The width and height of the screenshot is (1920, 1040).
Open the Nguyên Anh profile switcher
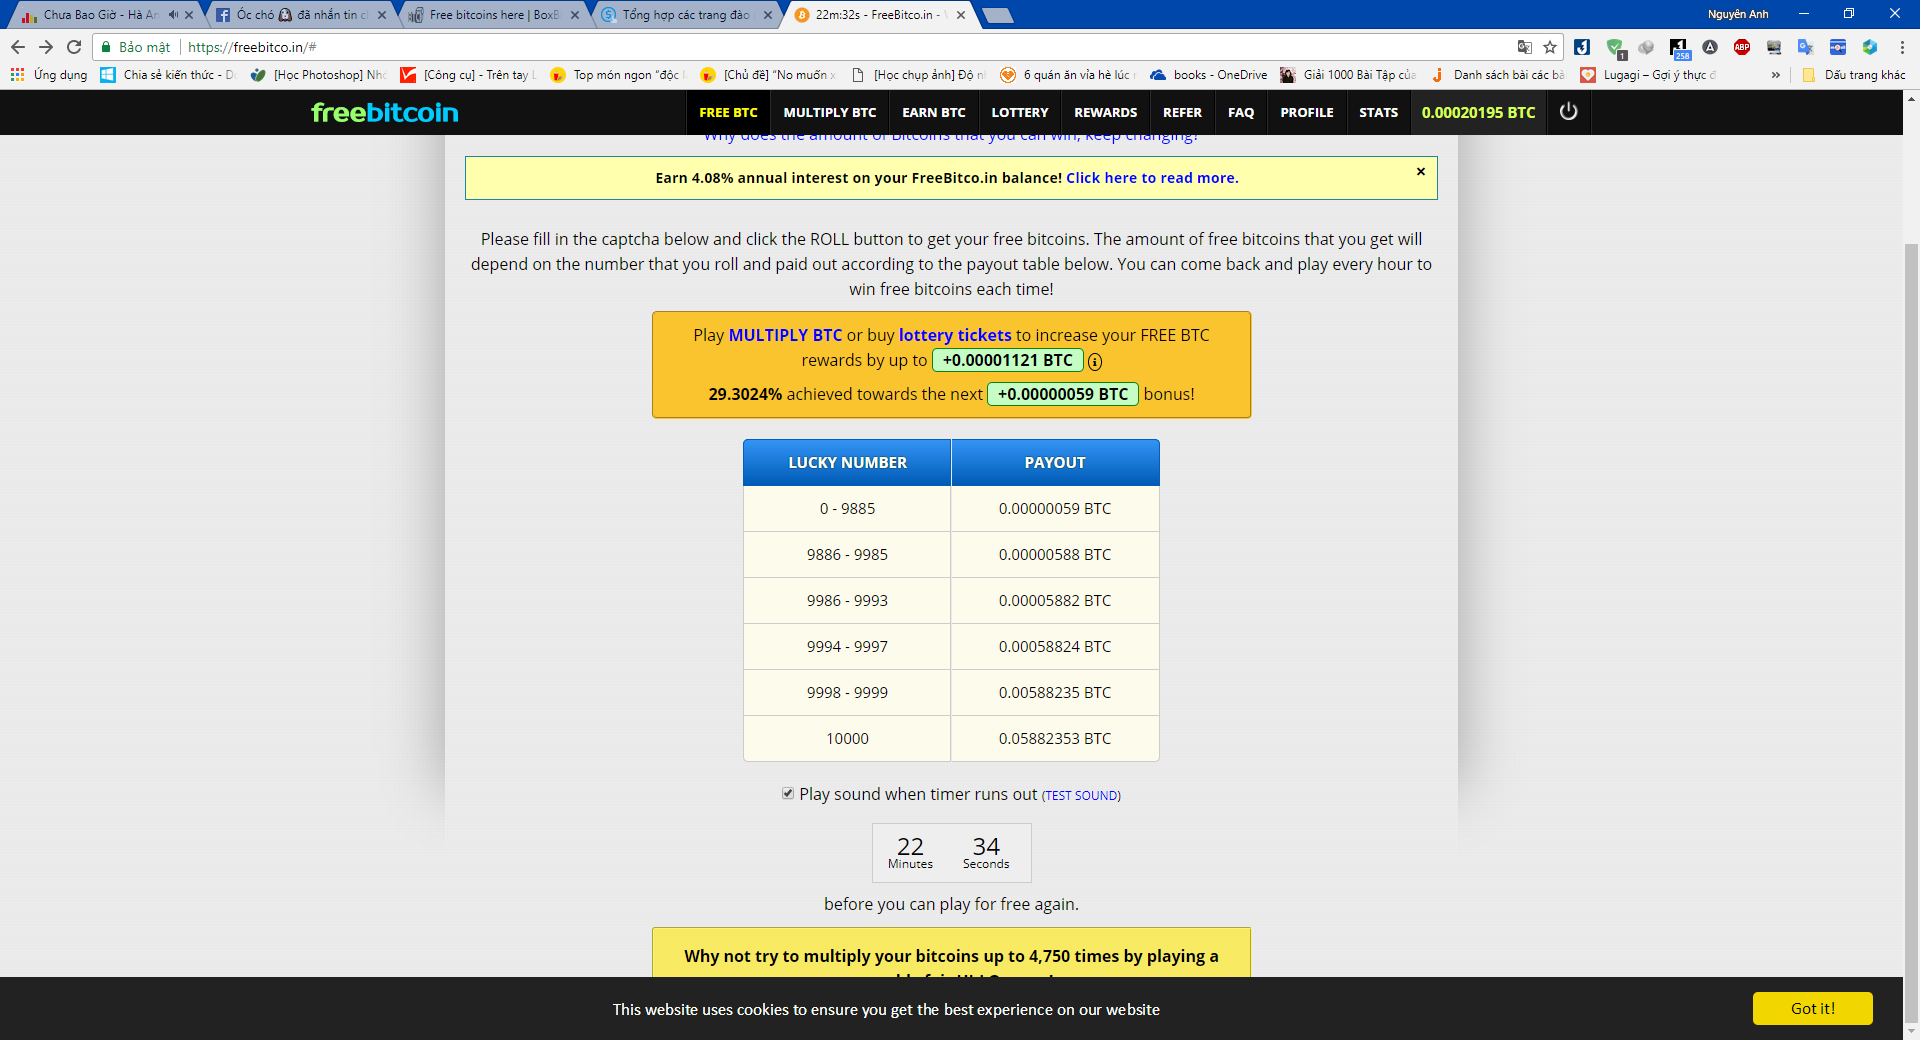click(x=1738, y=14)
